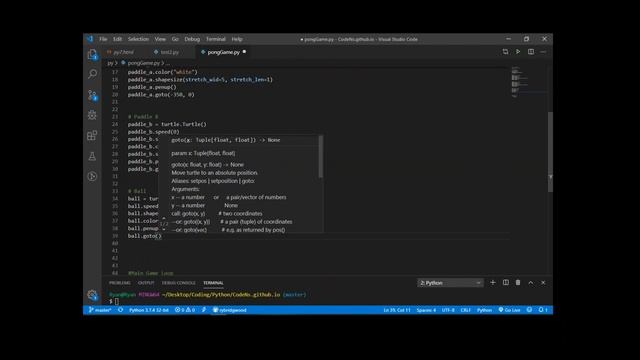
Task: Kill terminal with trash icon
Action: click(518, 282)
